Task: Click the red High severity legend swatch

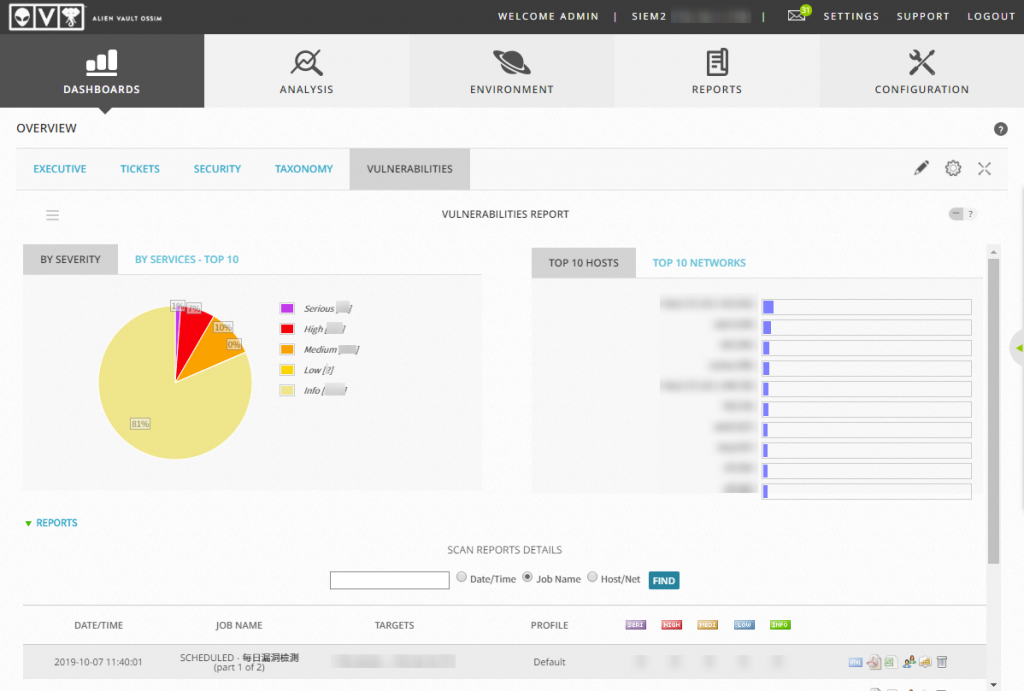Action: (x=287, y=329)
